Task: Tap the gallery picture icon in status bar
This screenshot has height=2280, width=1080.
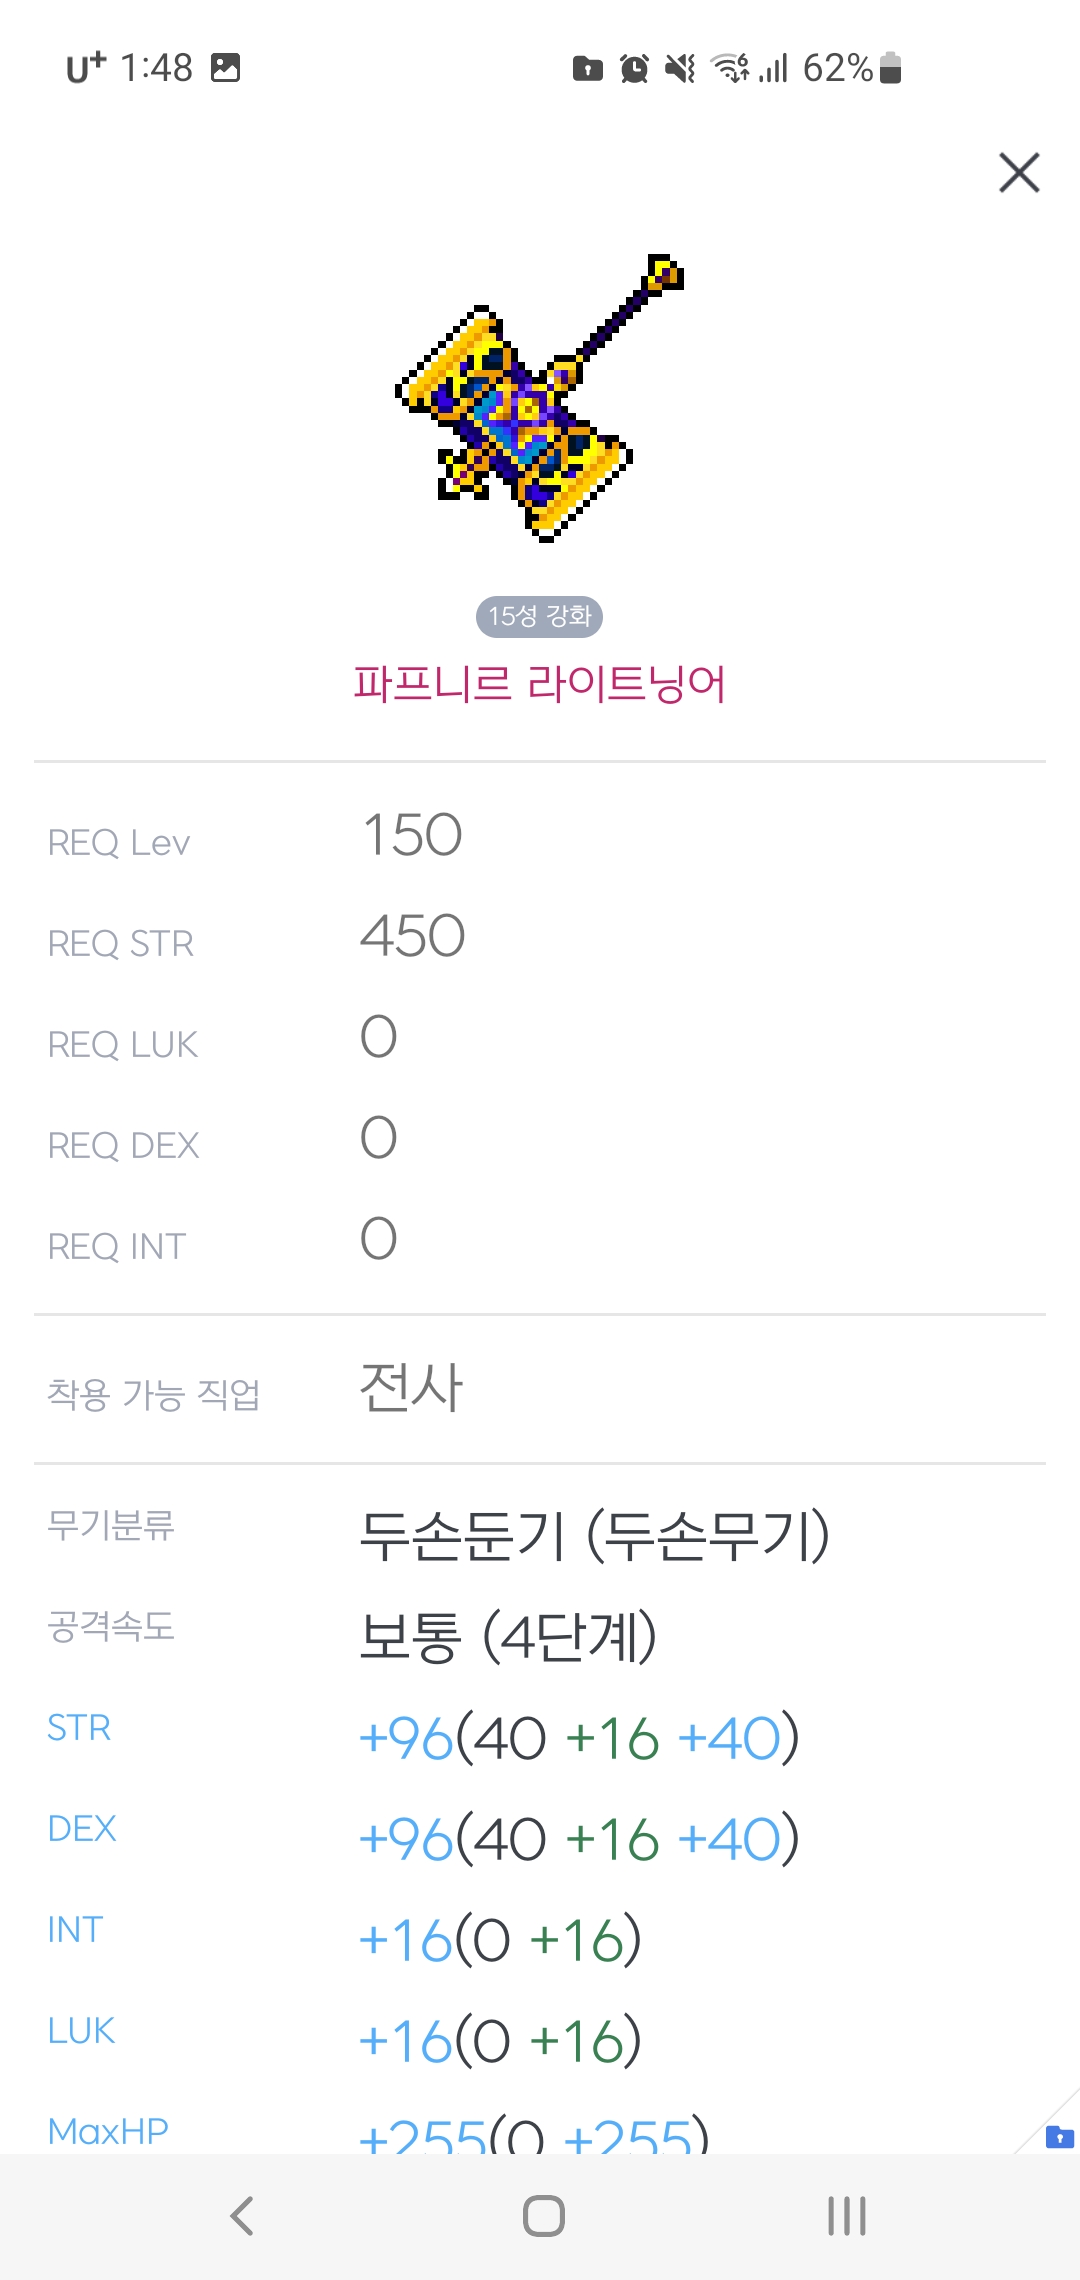Action: point(226,68)
